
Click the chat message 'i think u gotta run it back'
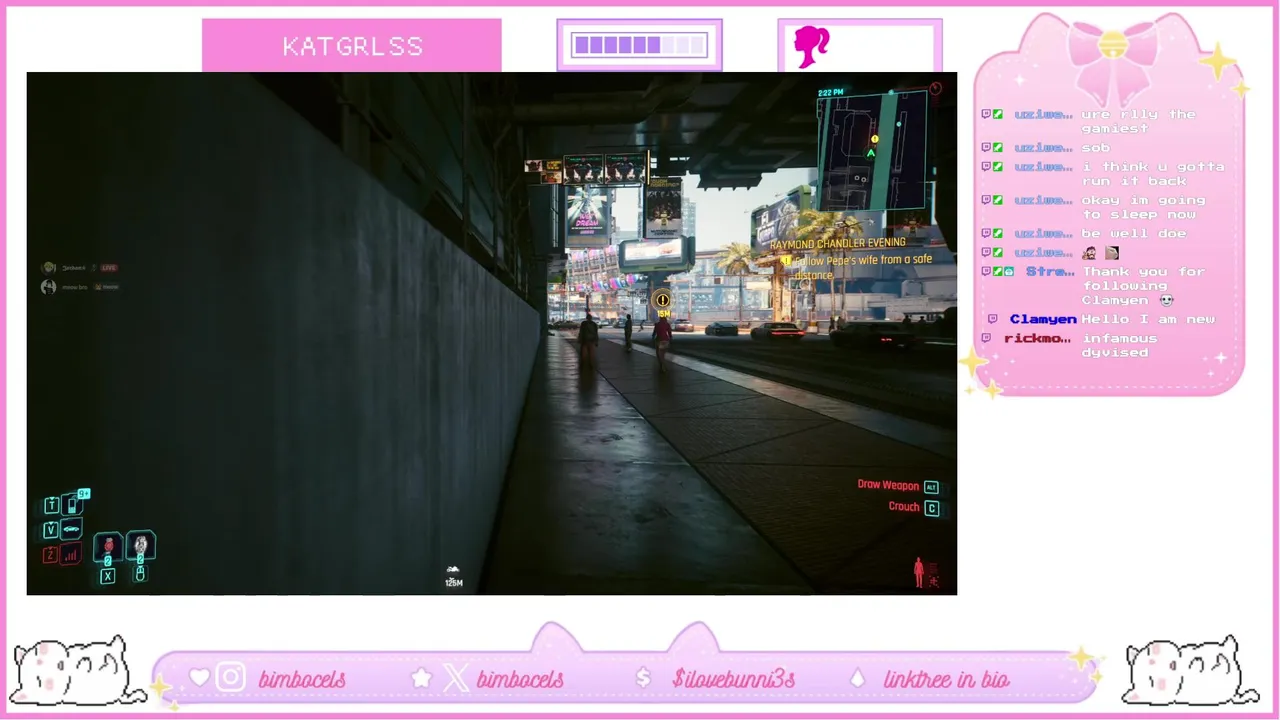click(1152, 173)
